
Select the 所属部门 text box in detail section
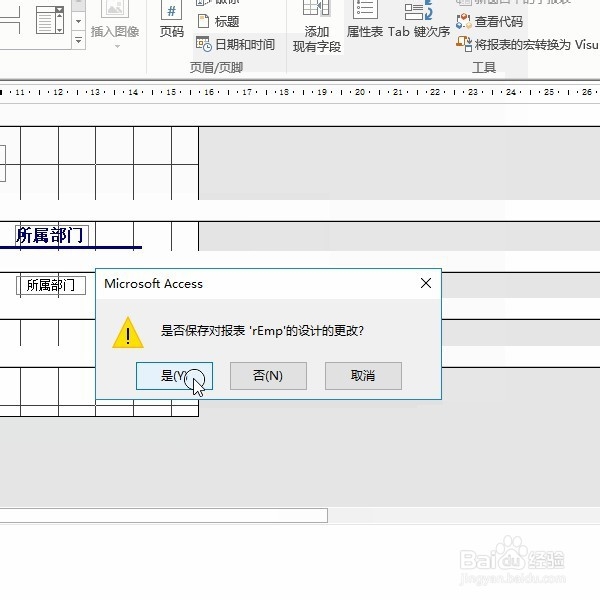tap(51, 285)
